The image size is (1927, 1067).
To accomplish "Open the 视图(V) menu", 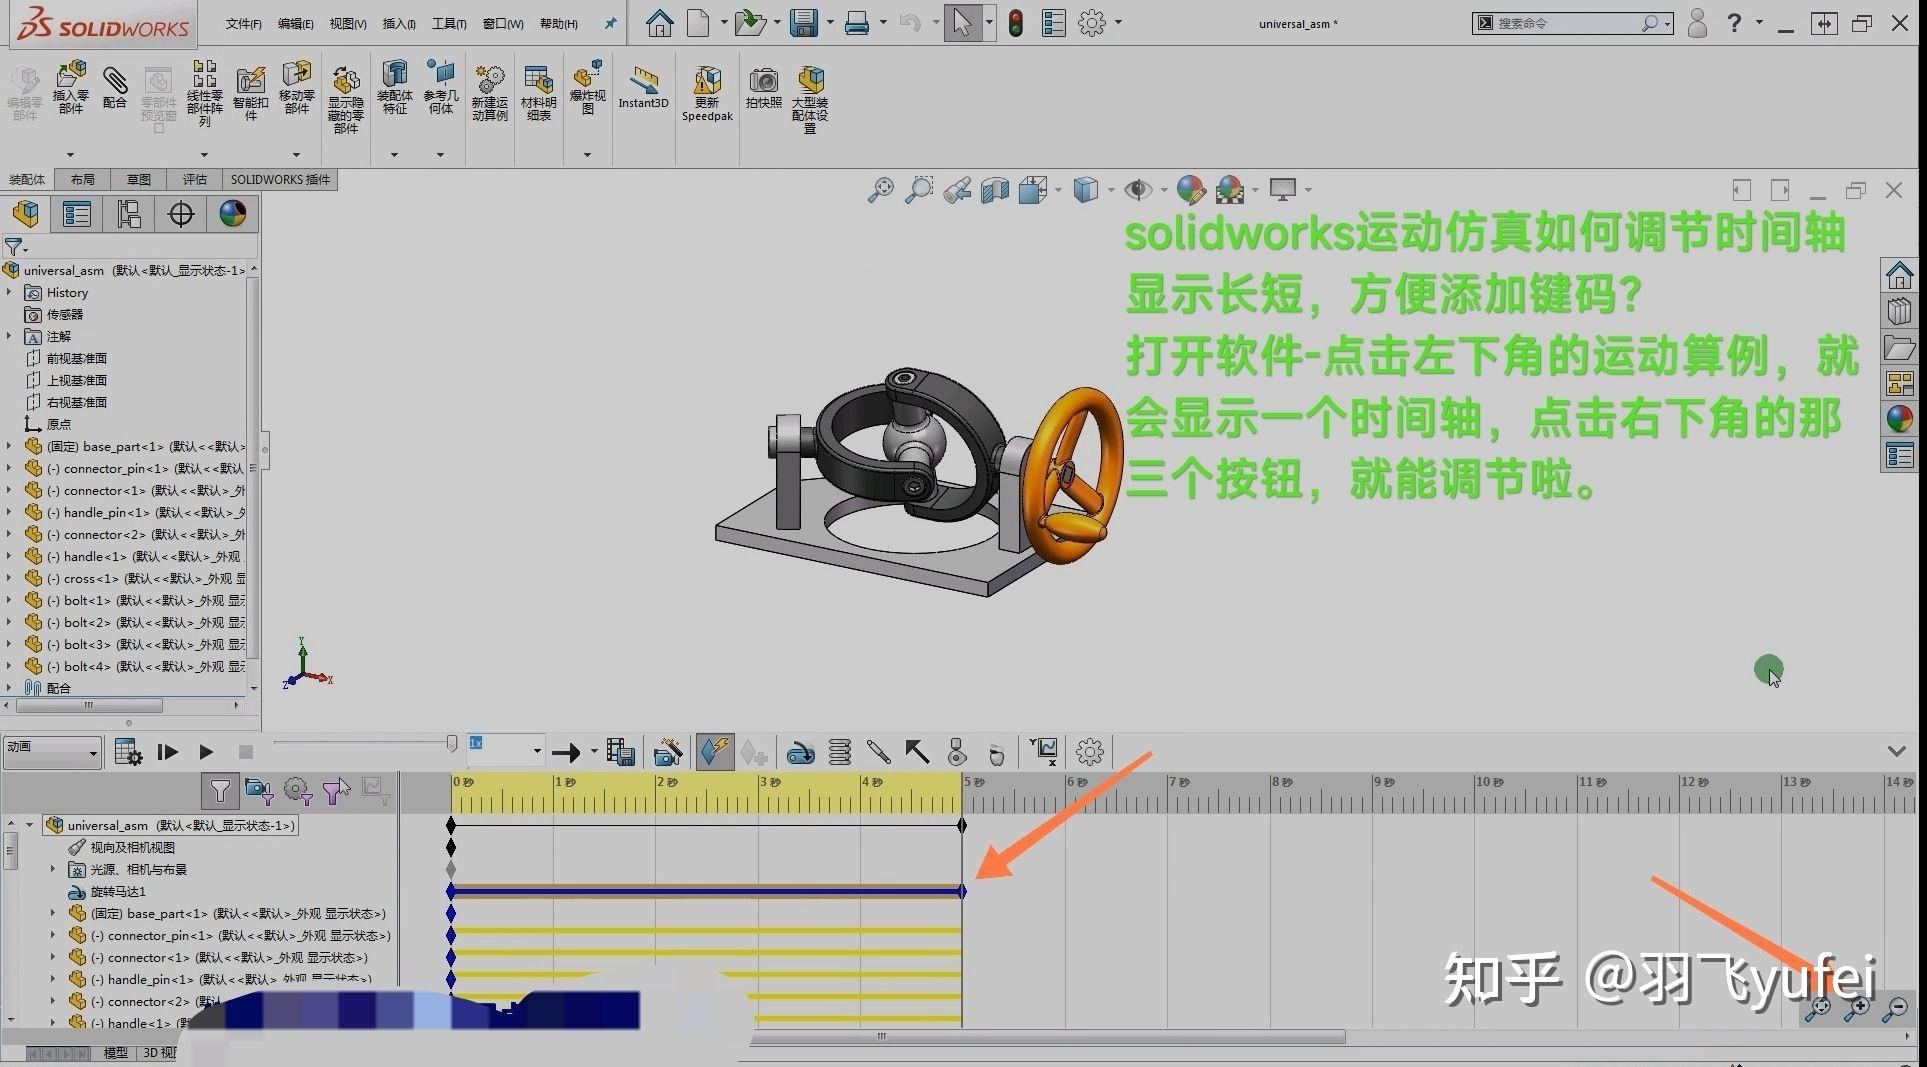I will coord(348,24).
